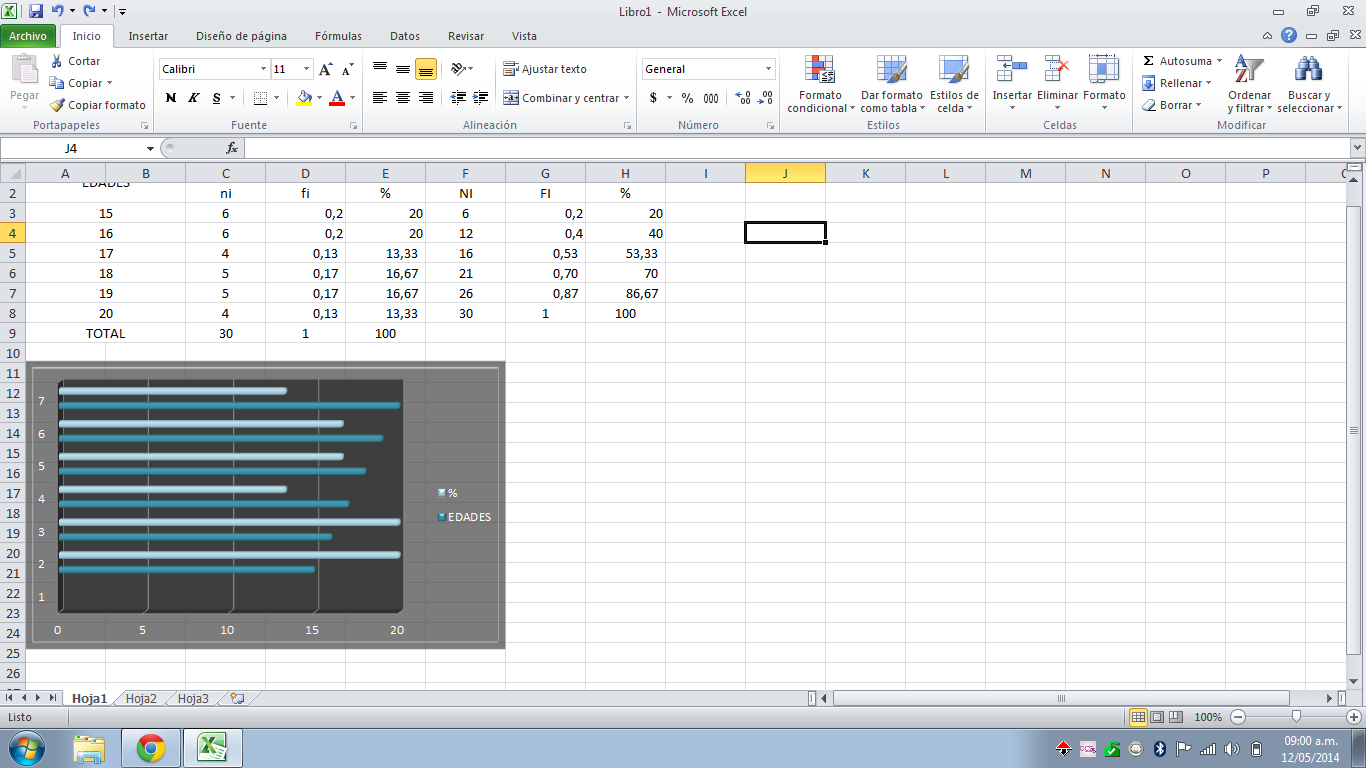Click the Formato condicional icon

pos(820,70)
